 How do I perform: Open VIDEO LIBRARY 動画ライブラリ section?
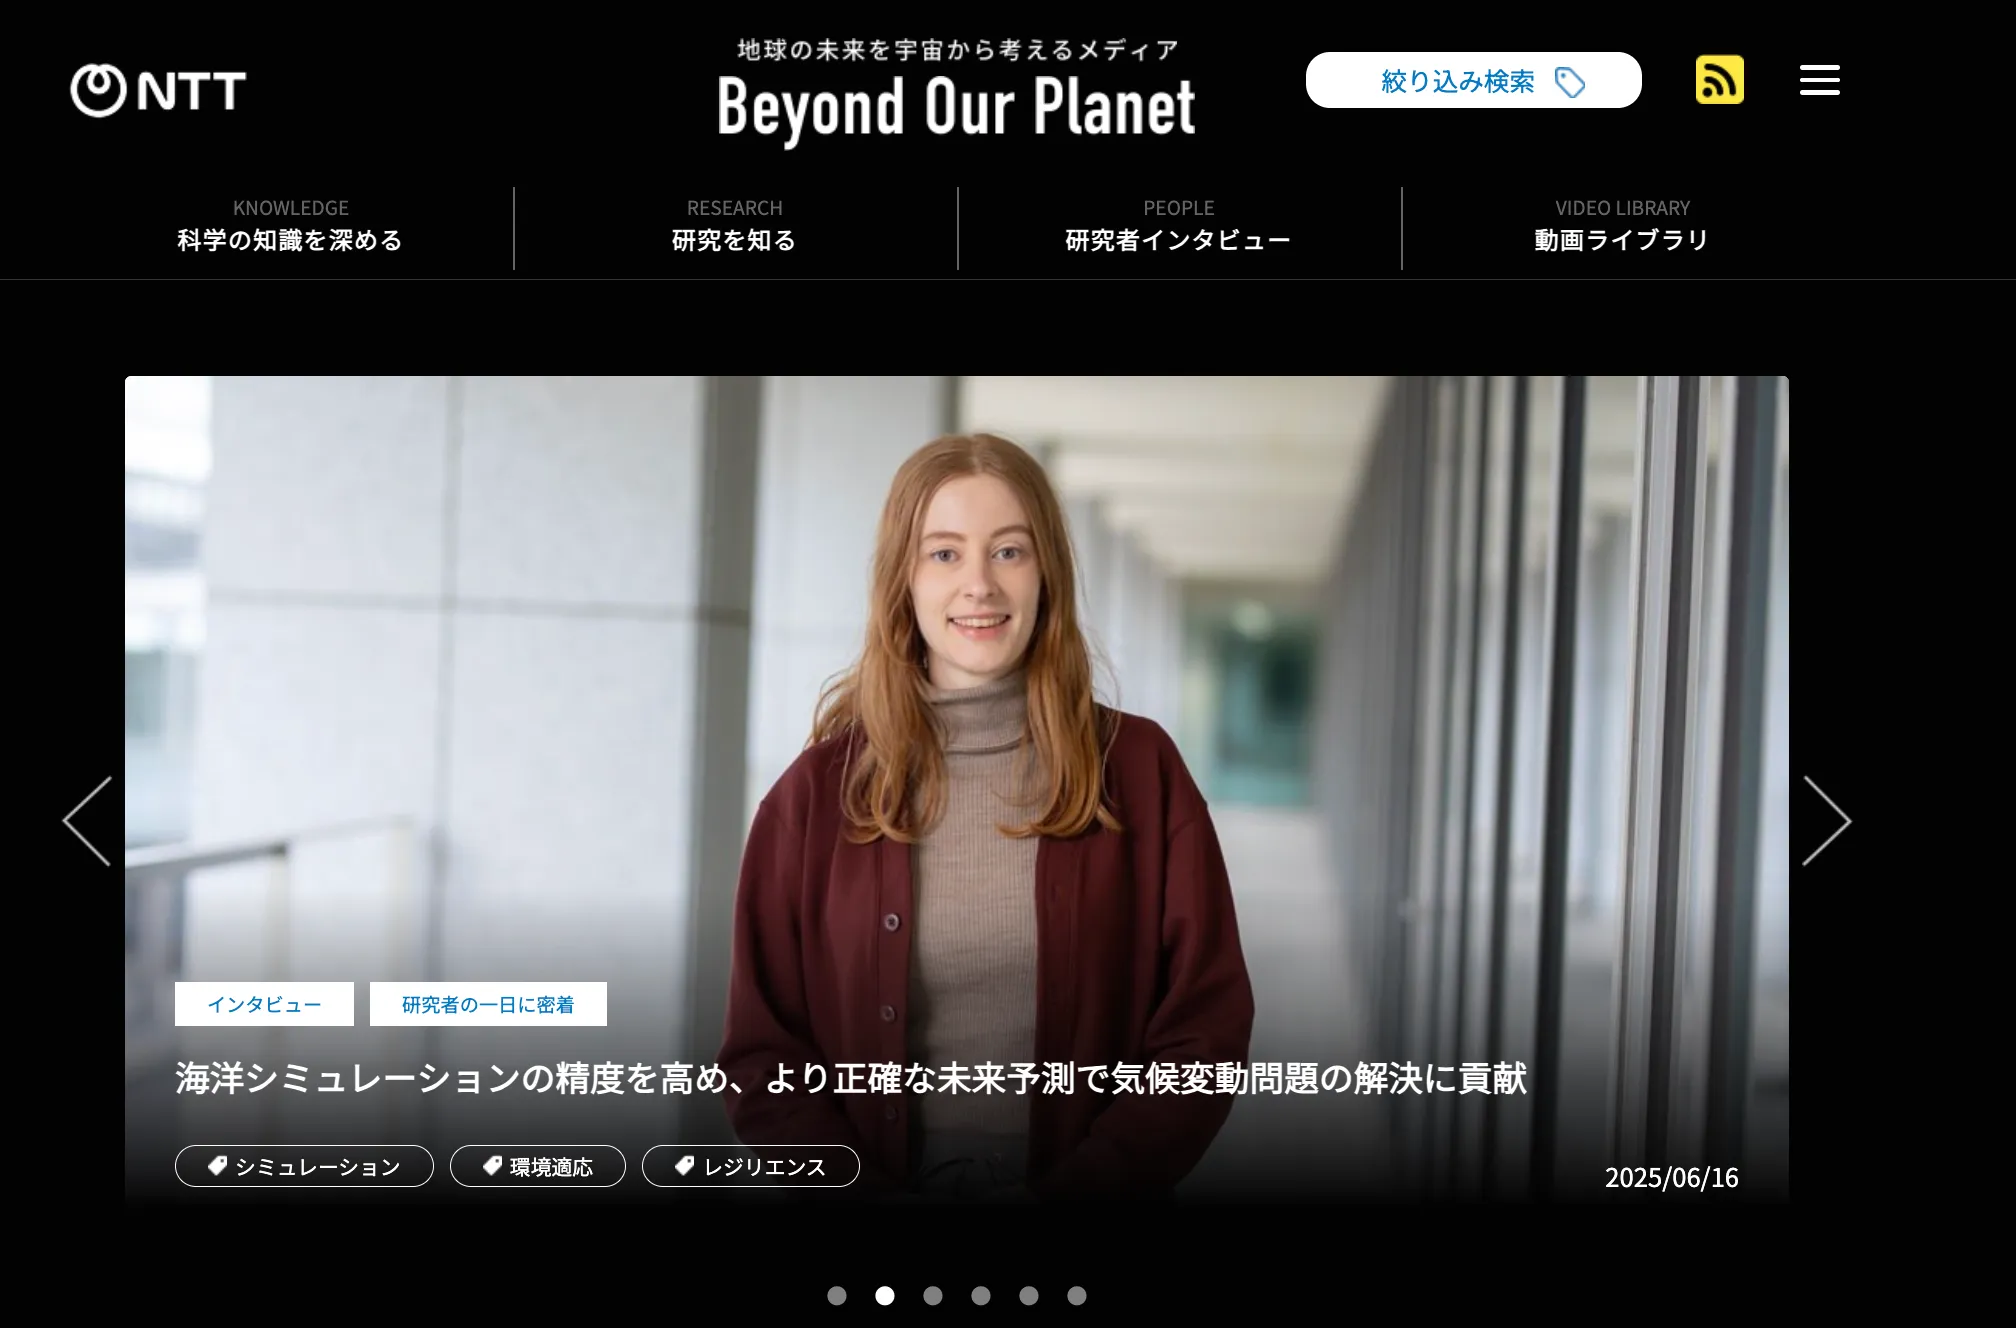1621,226
